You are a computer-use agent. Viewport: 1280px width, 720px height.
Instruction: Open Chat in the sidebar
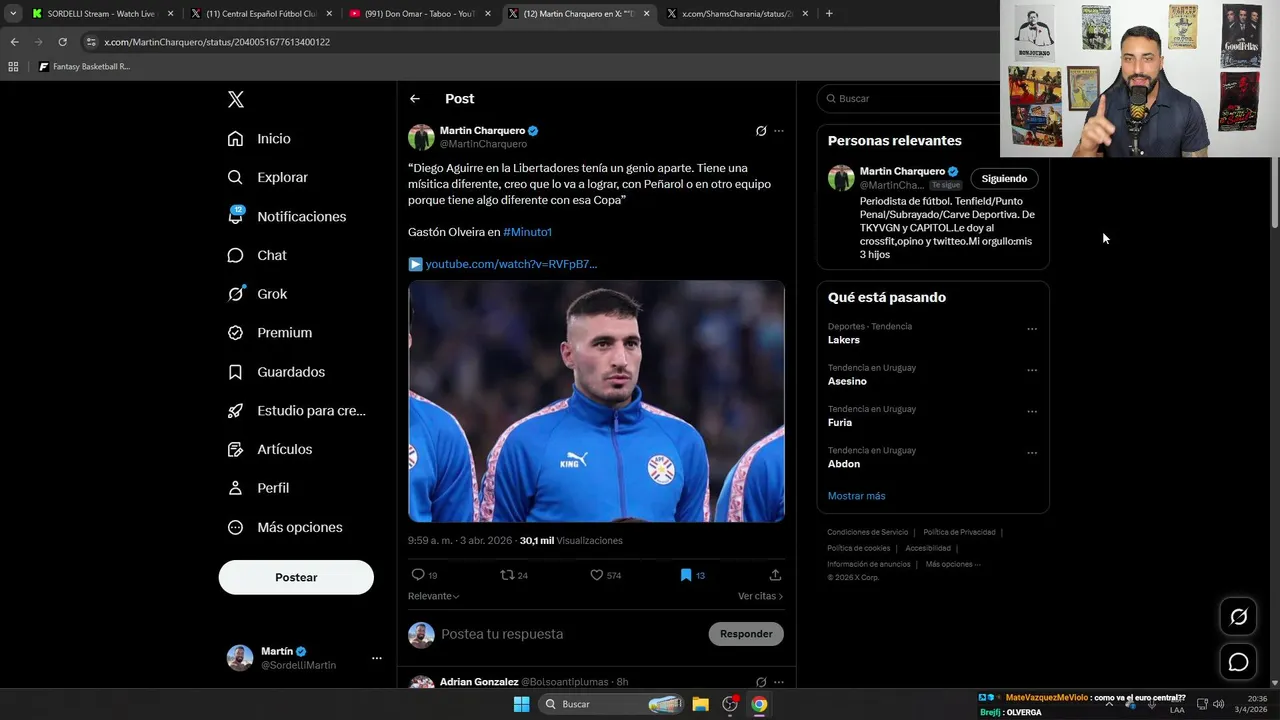tap(257, 255)
